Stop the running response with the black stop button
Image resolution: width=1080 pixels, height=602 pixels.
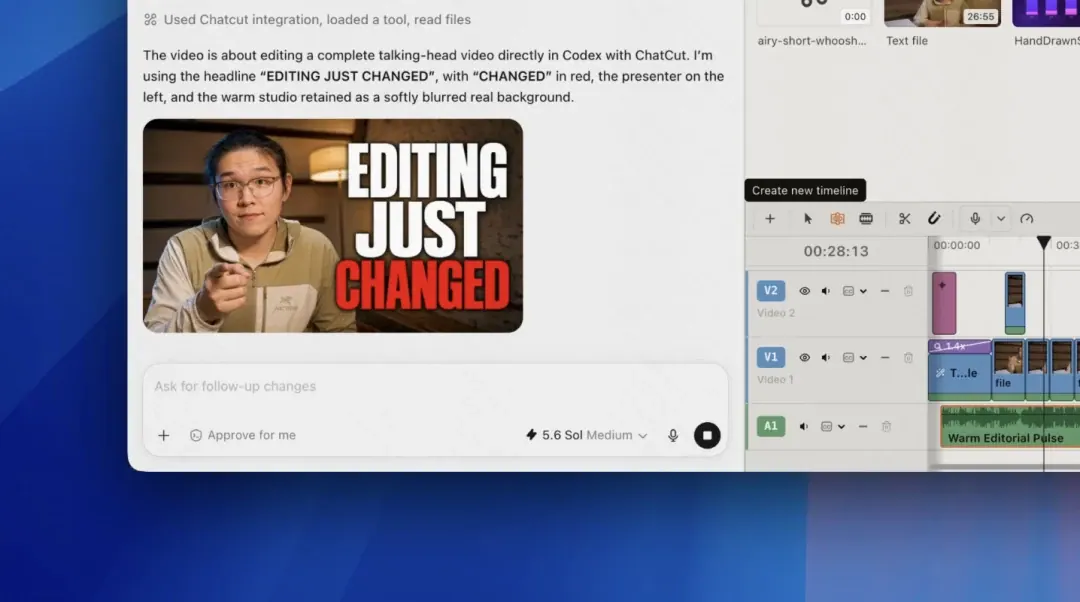tap(707, 435)
